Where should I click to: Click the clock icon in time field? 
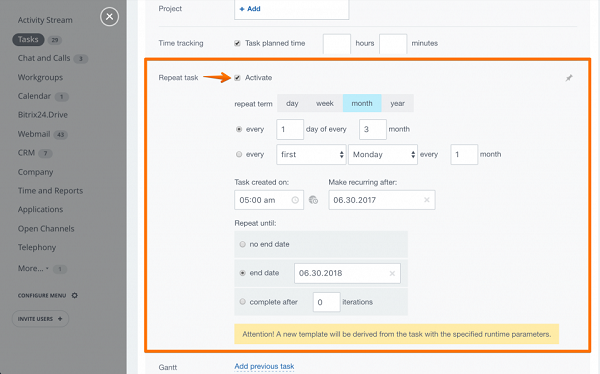tap(295, 200)
